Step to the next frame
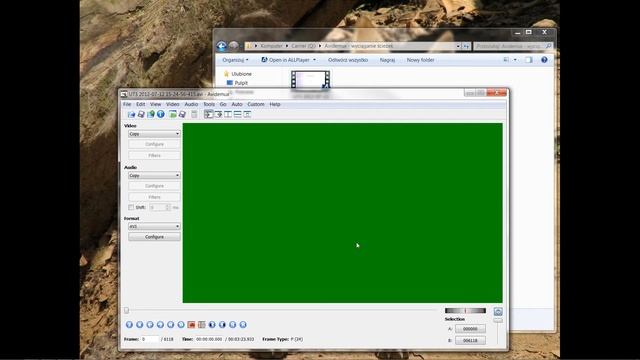640x360 pixels. [160, 324]
